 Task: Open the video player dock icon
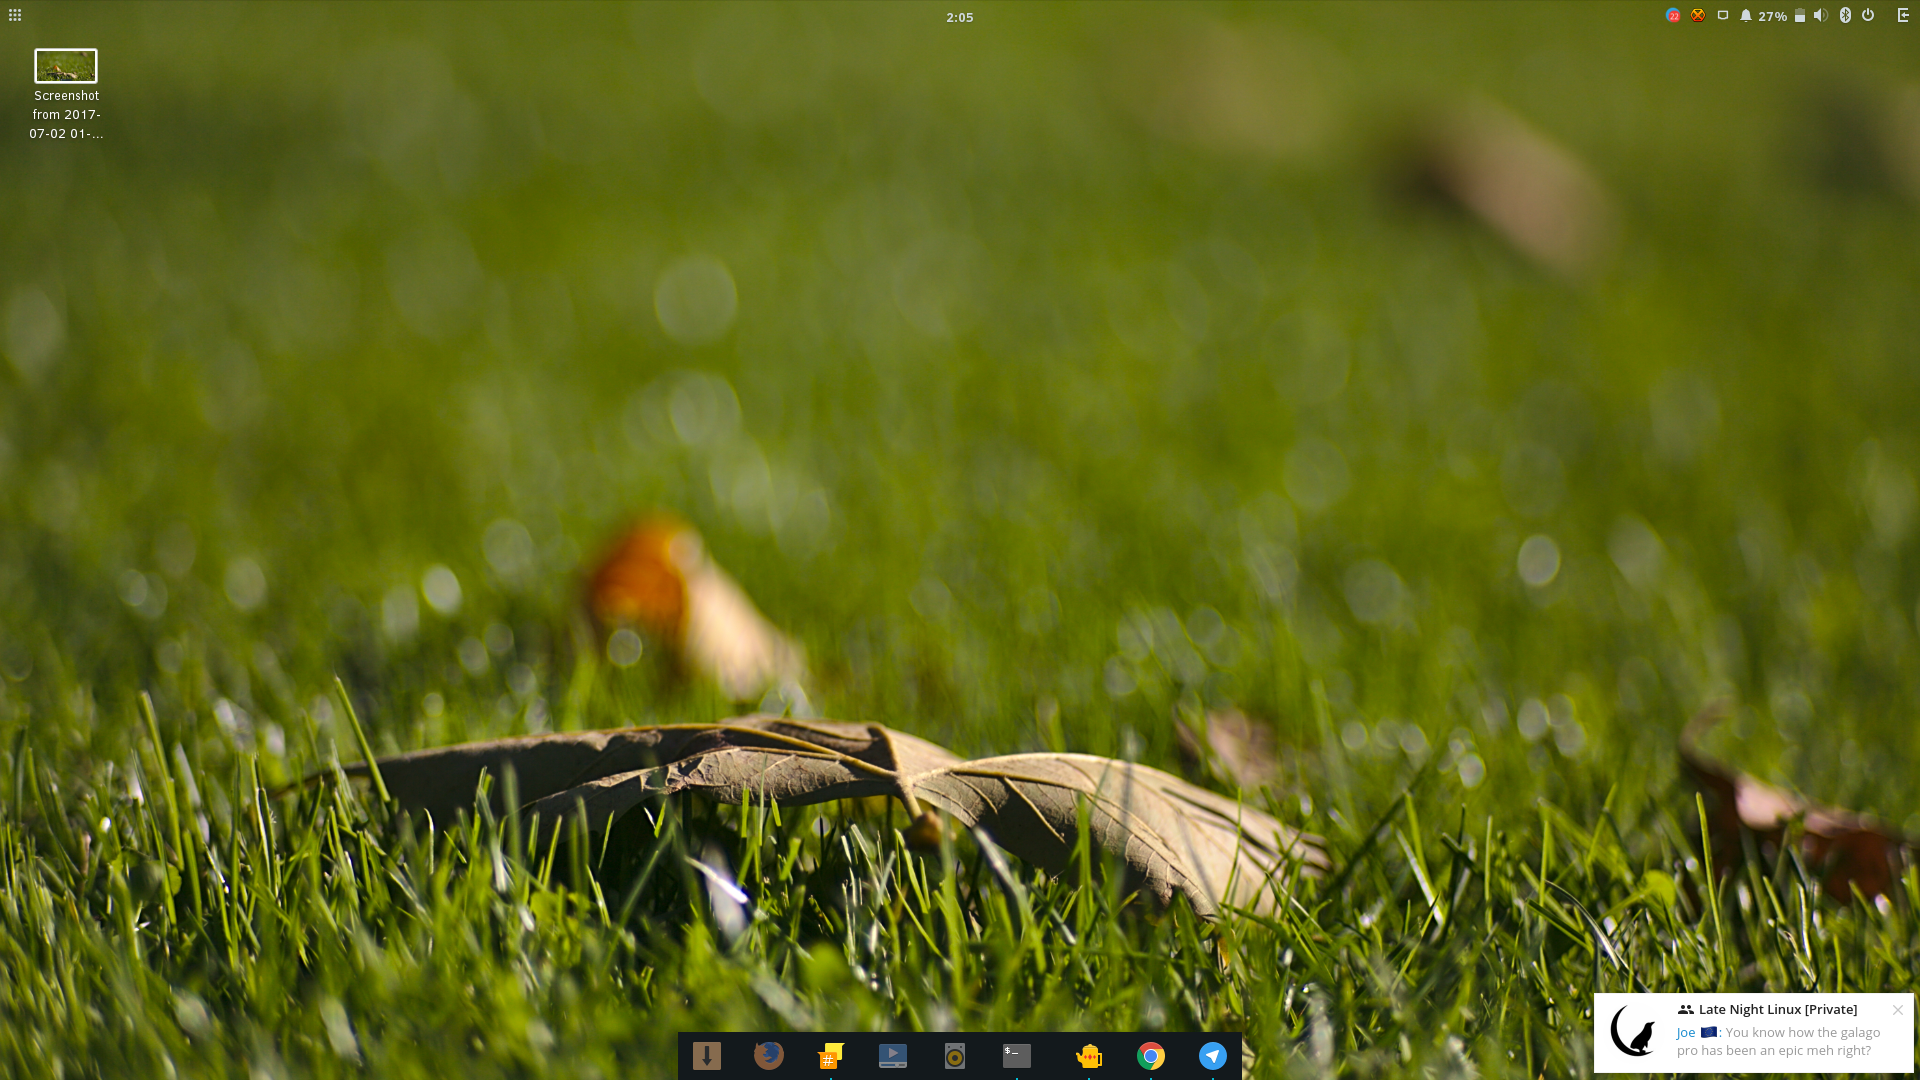tap(893, 1056)
